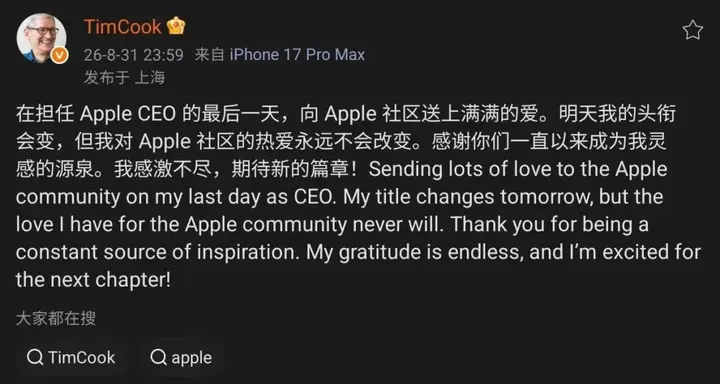The width and height of the screenshot is (720, 384).
Task: Open the TimCook username link
Action: [123, 27]
